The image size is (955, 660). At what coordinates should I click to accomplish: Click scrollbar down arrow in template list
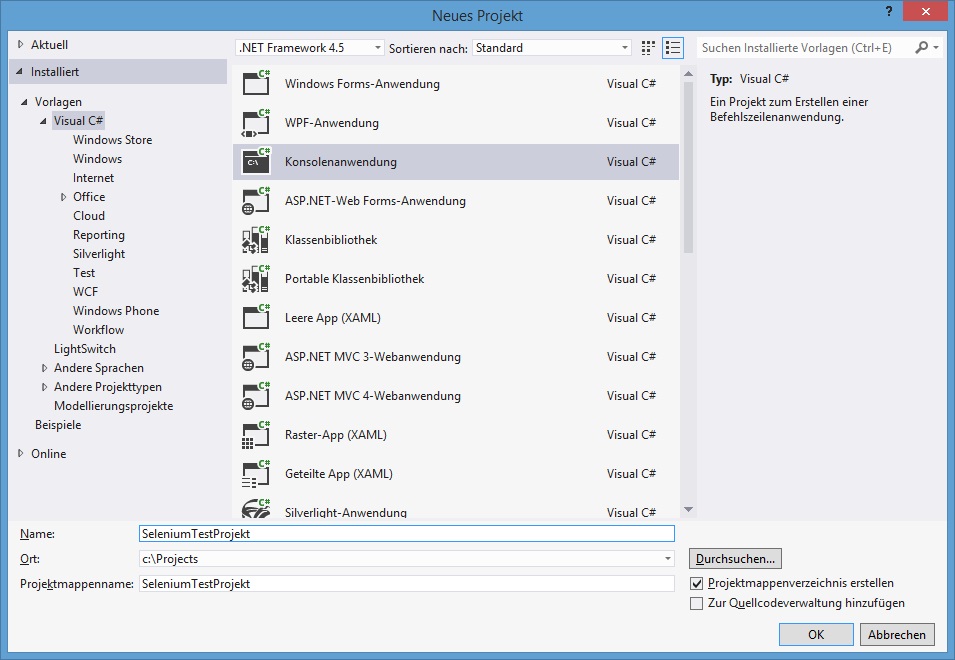688,509
